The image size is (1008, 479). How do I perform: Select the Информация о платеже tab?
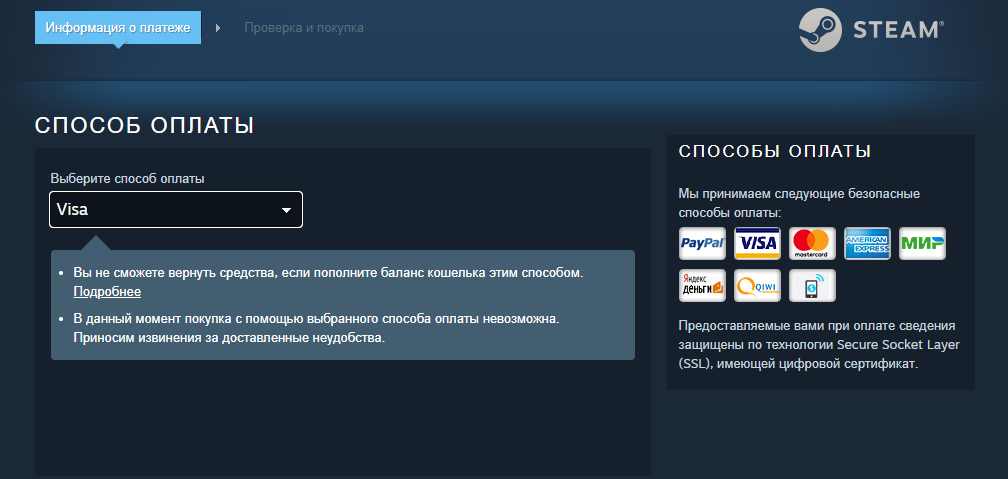[x=118, y=28]
